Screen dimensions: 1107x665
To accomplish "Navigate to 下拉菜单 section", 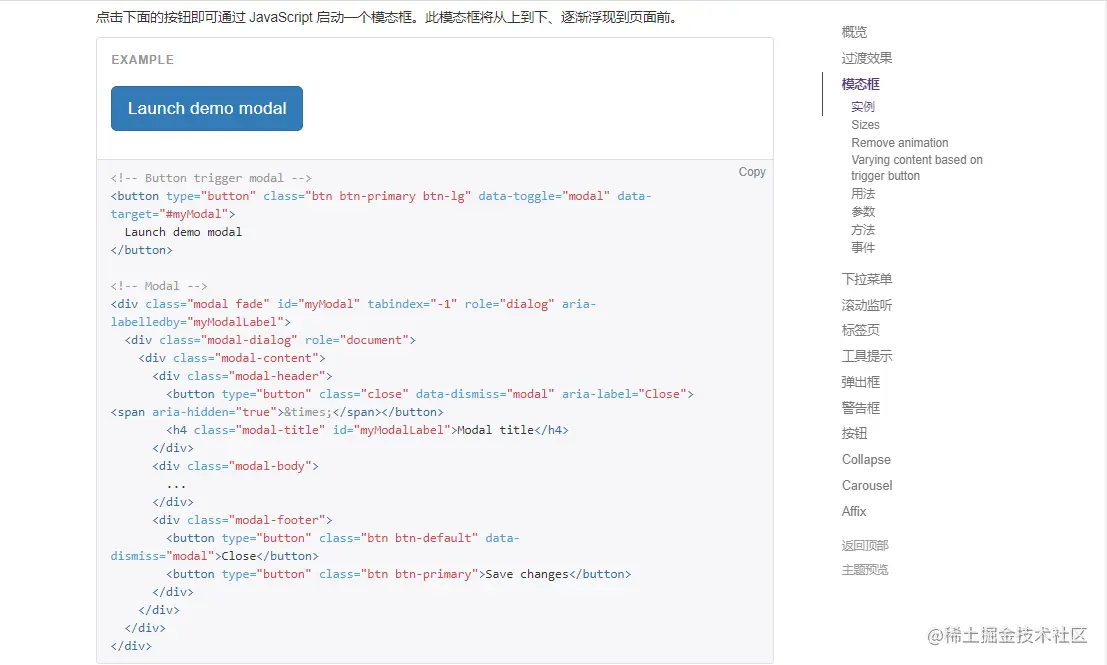I will (867, 280).
